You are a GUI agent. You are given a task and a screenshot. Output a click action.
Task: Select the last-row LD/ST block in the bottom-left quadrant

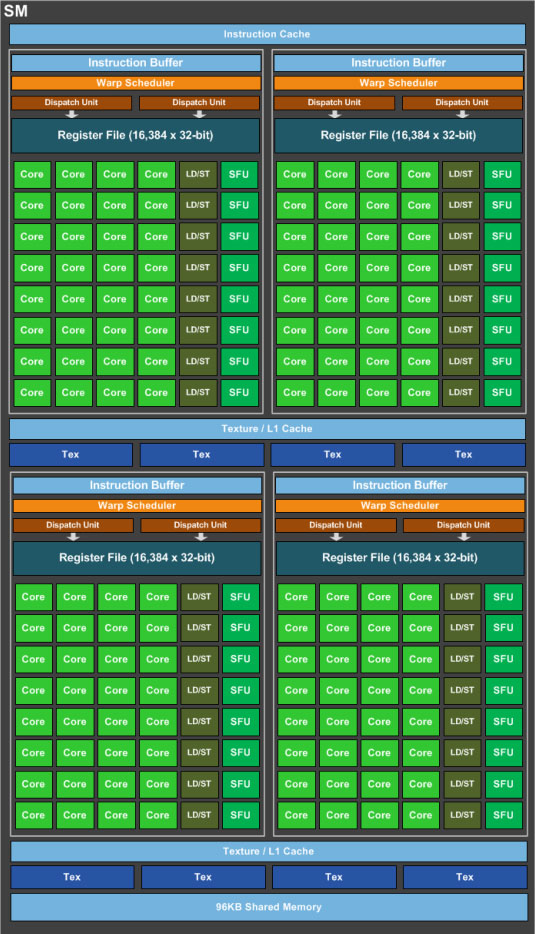click(x=199, y=815)
